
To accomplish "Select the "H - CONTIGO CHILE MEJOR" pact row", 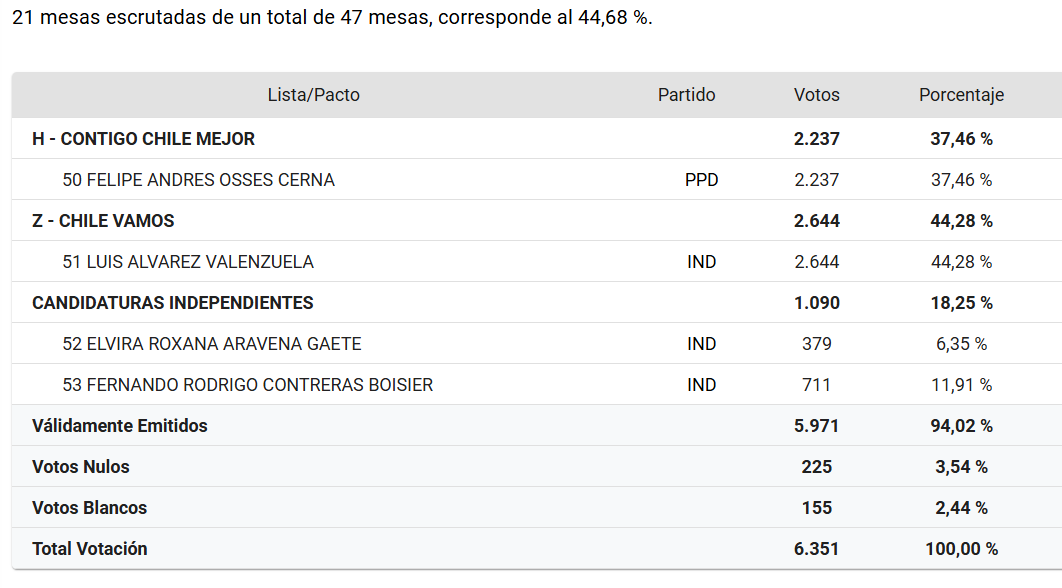I will [x=143, y=139].
